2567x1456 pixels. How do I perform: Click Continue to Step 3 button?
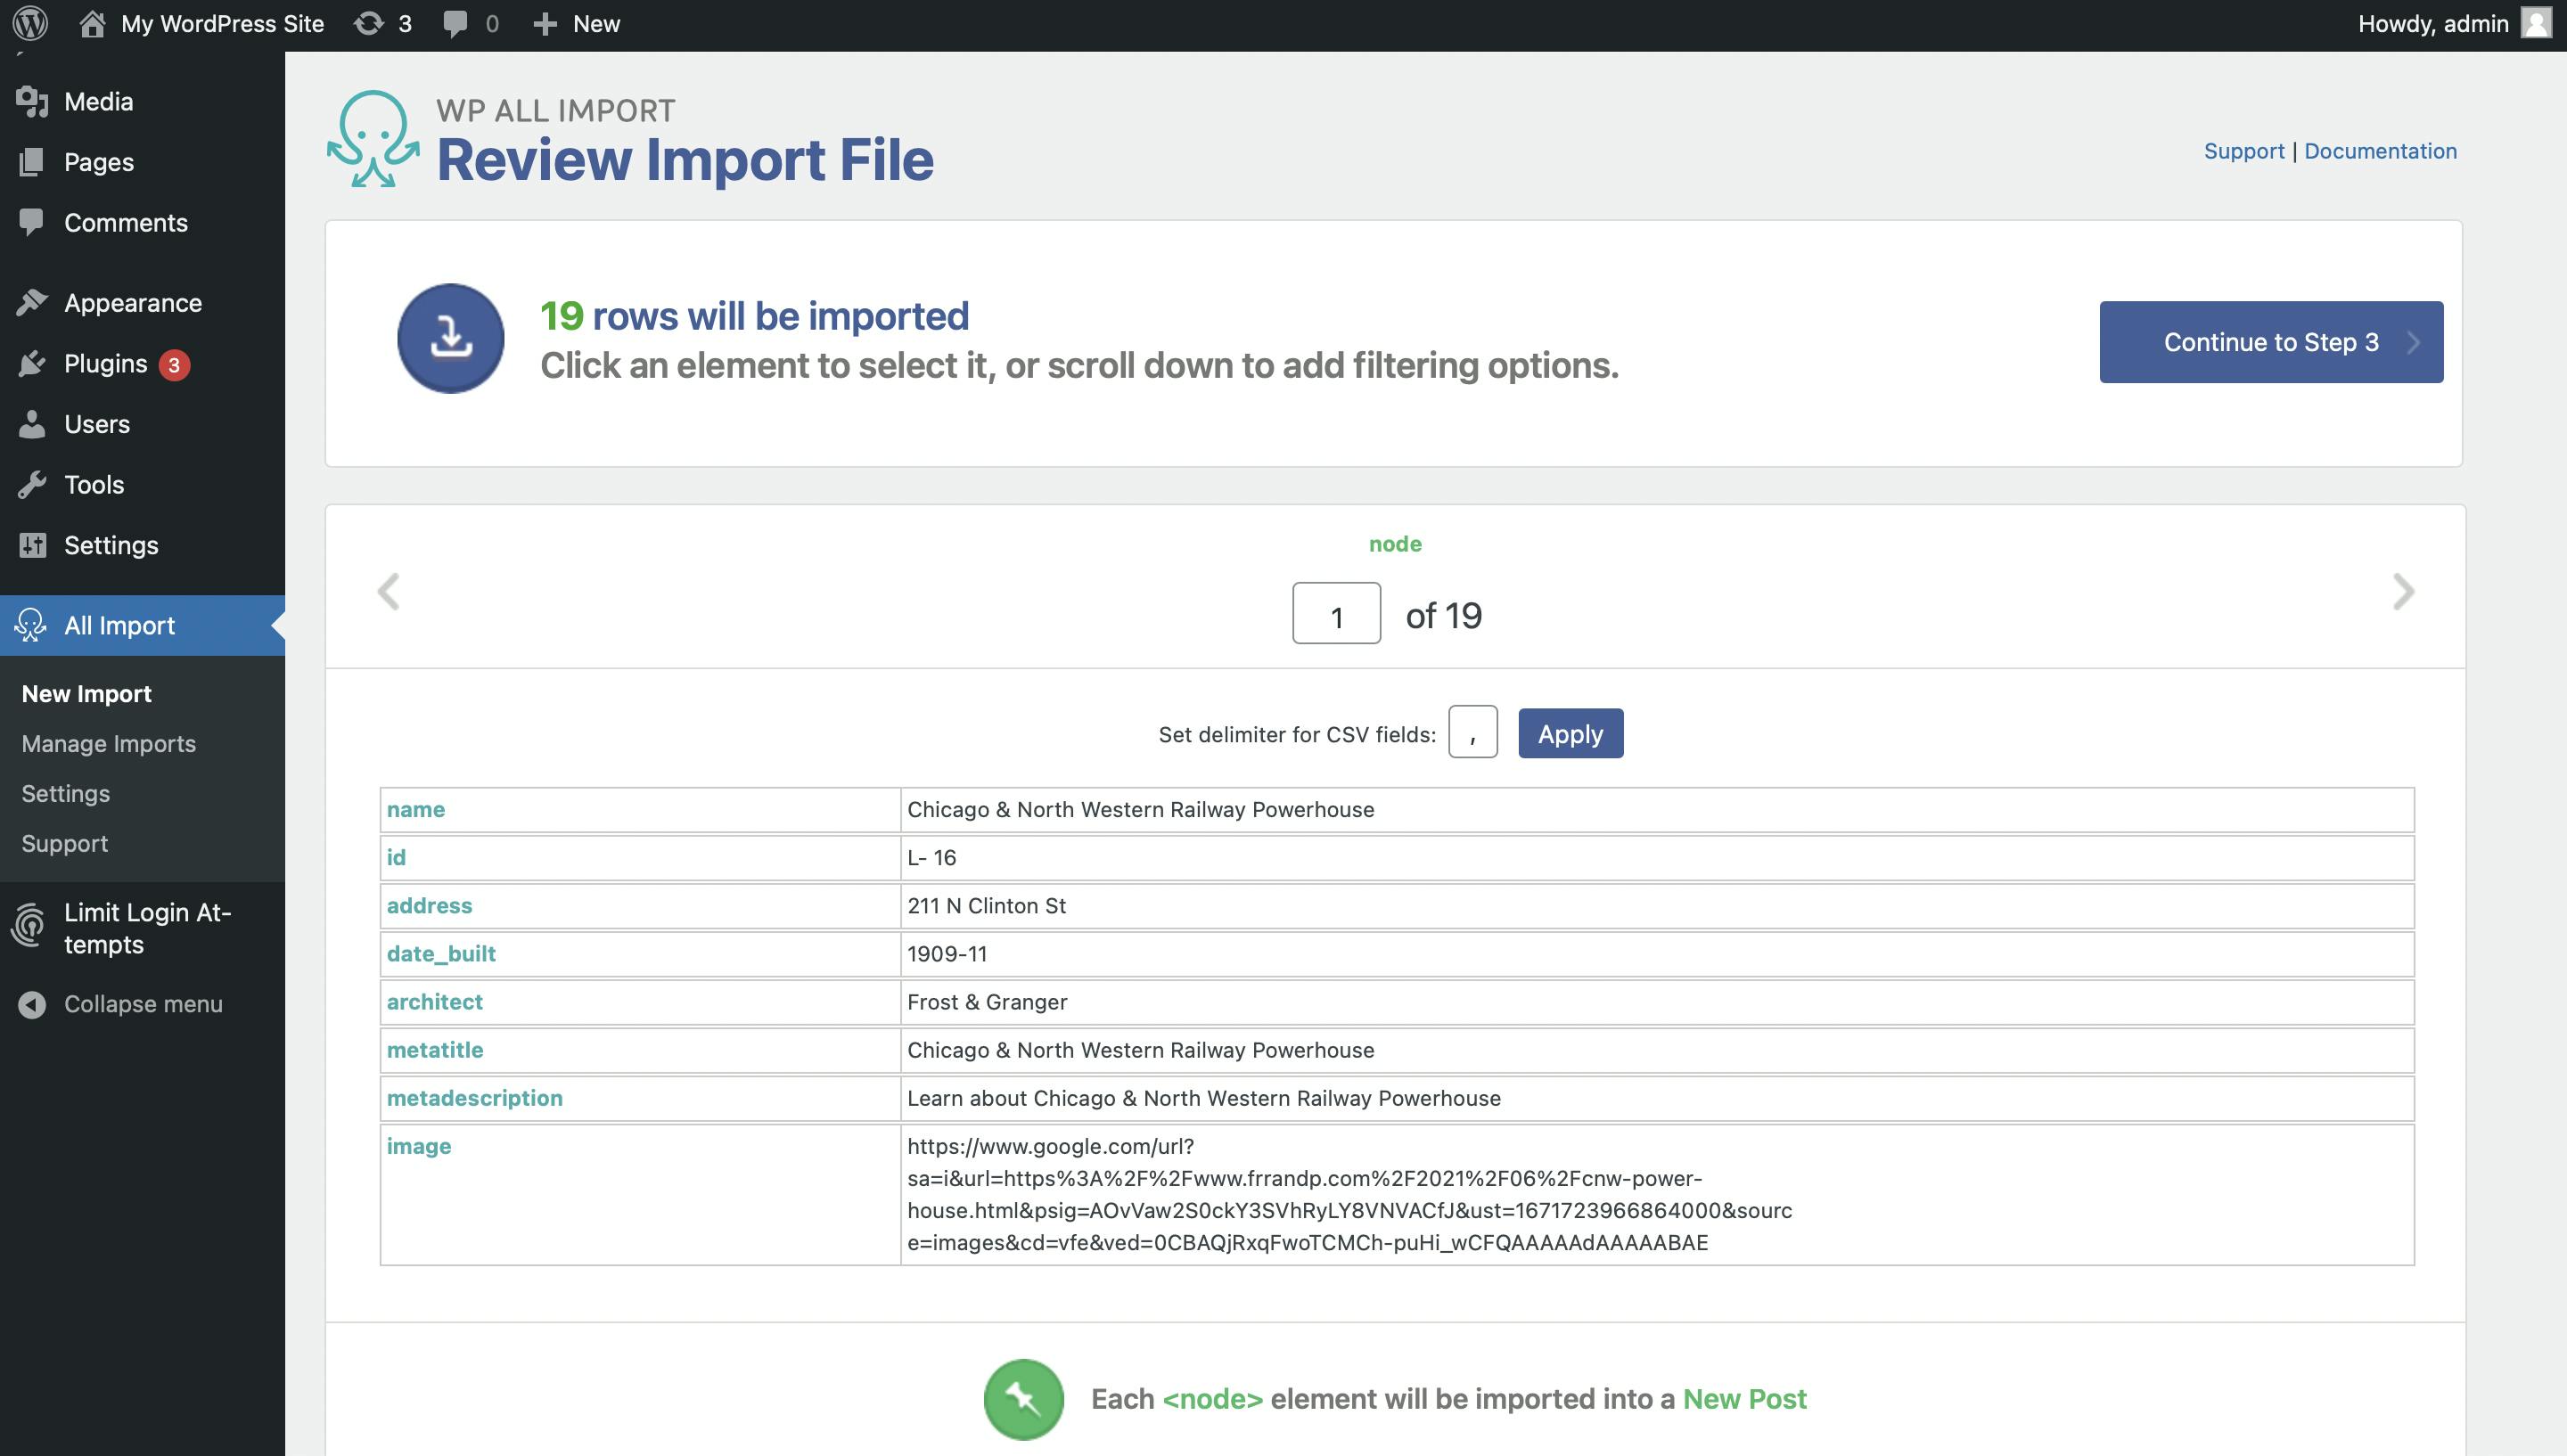(x=2271, y=342)
